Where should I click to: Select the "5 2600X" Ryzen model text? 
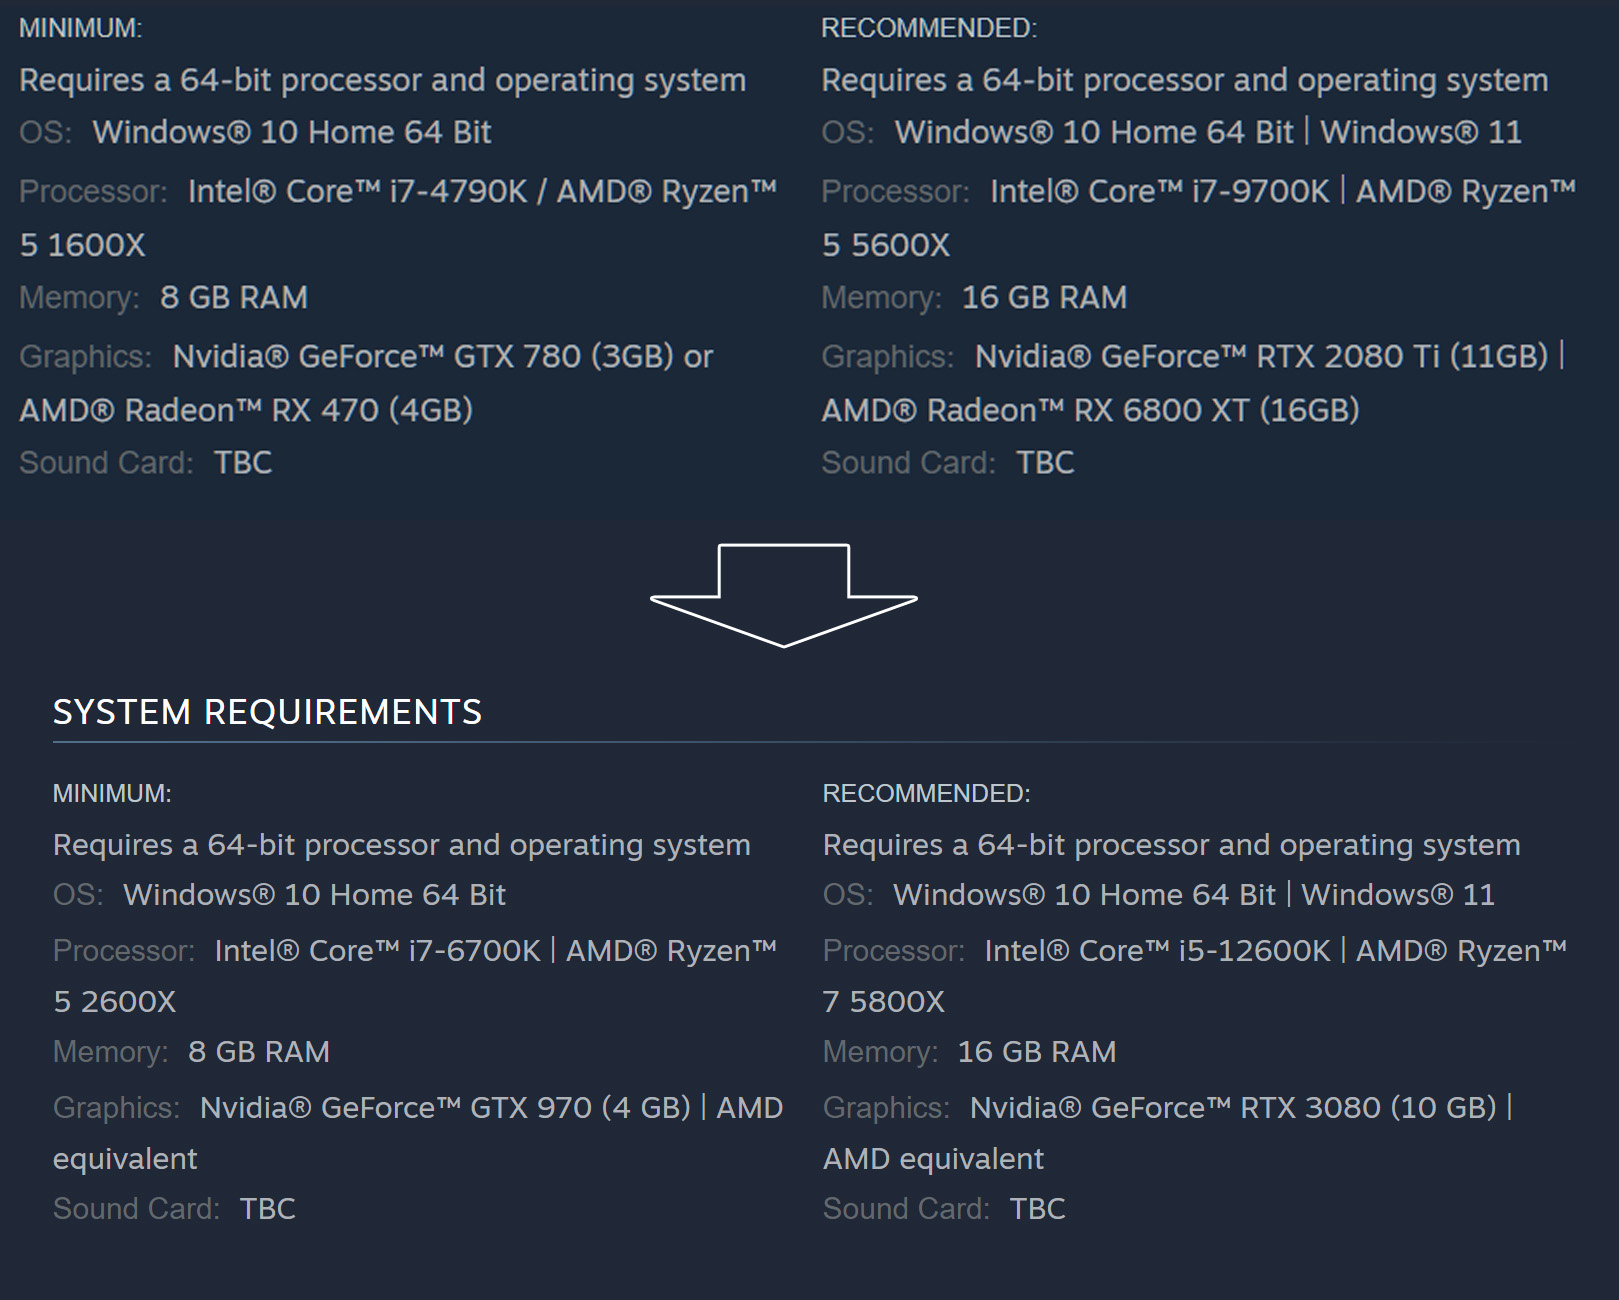pyautogui.click(x=114, y=1001)
